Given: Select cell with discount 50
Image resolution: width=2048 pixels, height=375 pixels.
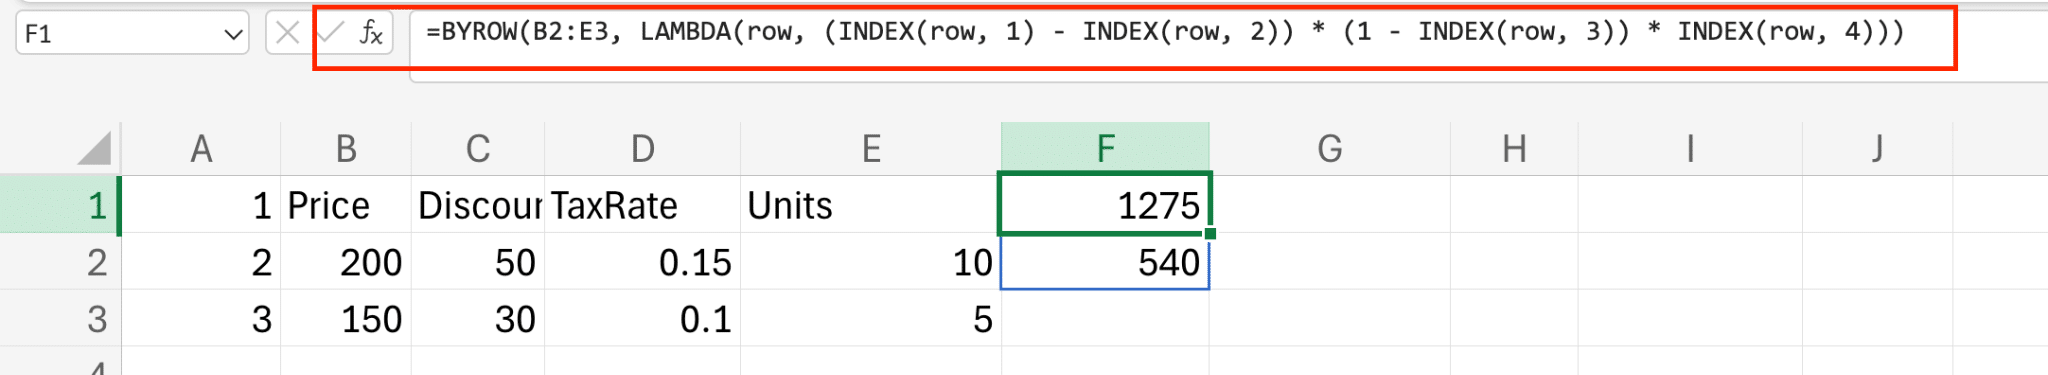Looking at the screenshot, I should [x=478, y=262].
